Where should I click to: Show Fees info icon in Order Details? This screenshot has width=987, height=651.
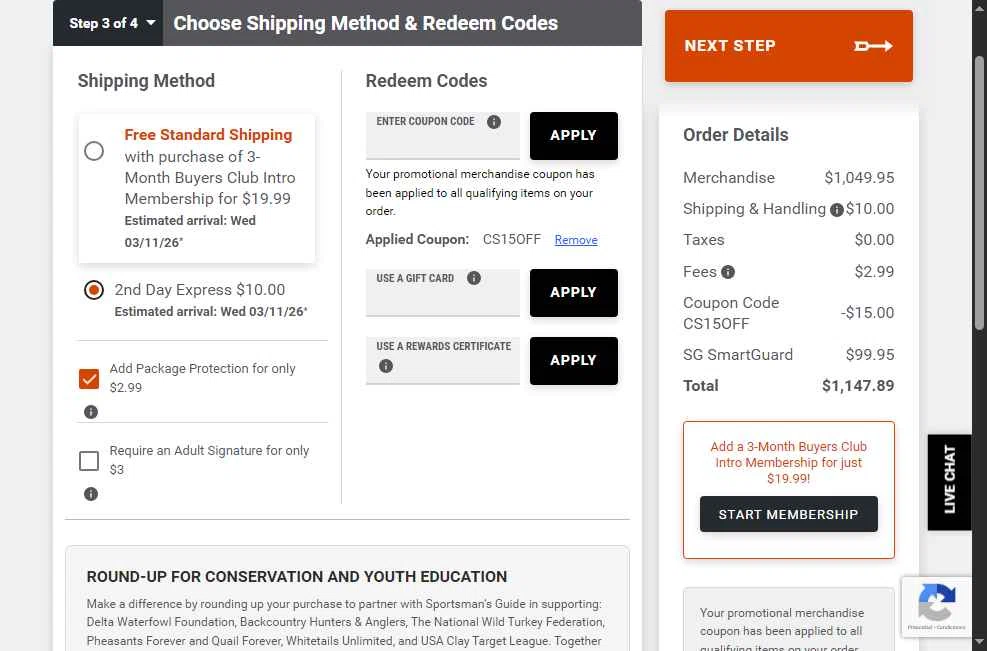click(728, 272)
